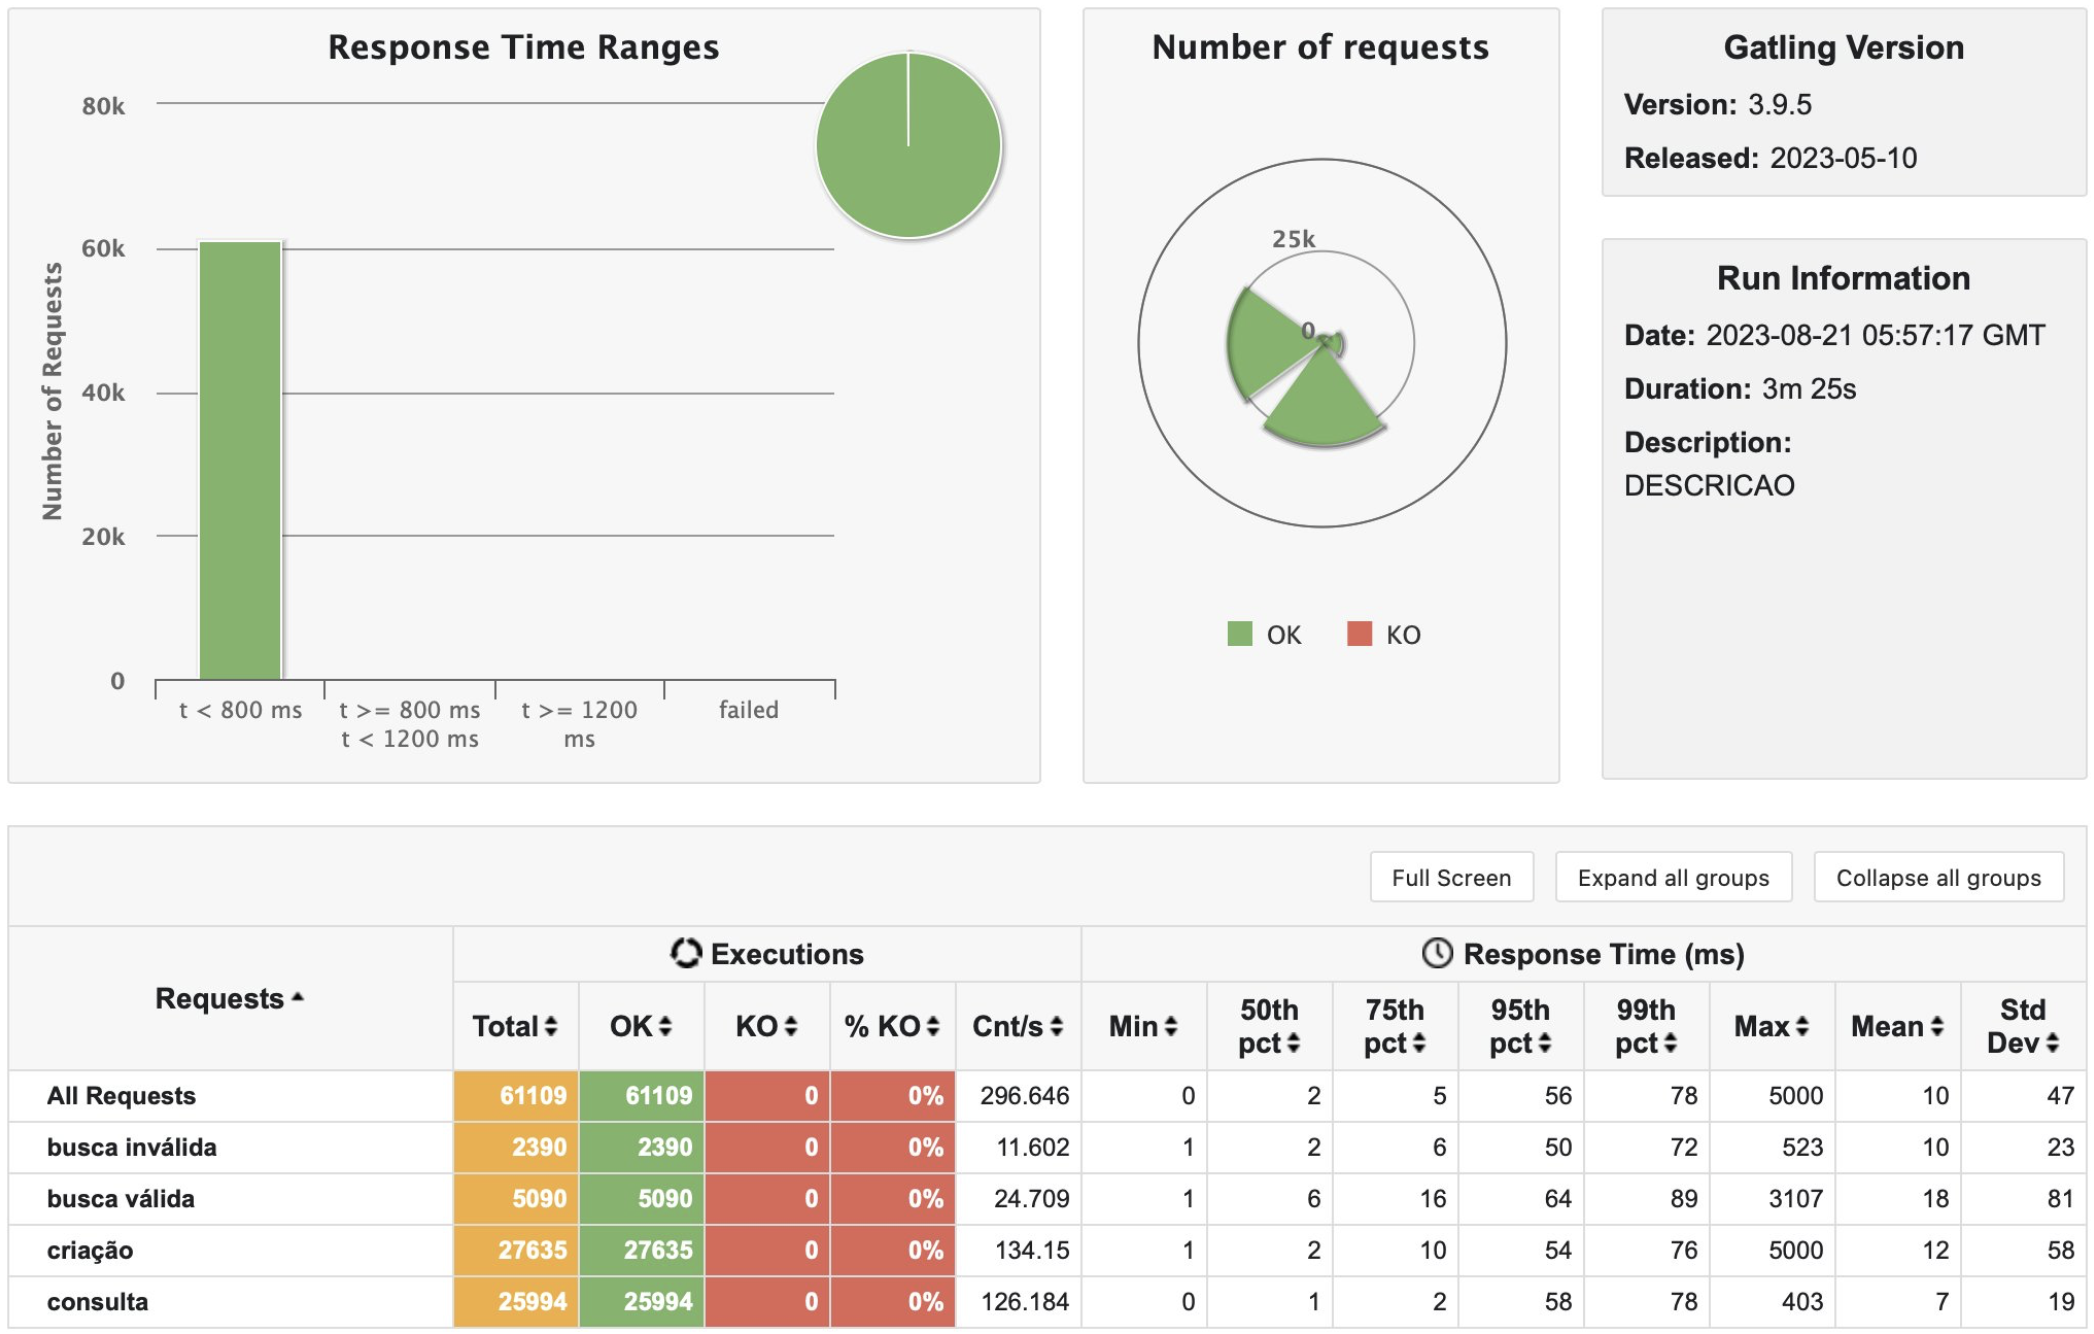Open the criação request details

(89, 1250)
